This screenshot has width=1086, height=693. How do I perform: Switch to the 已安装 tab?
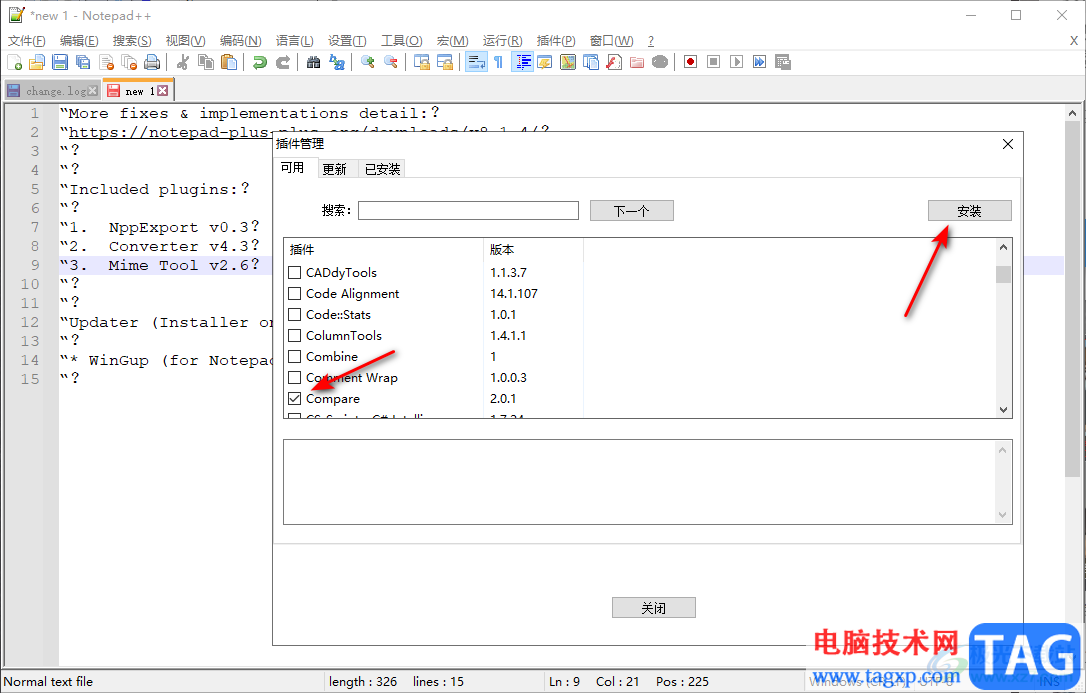[x=382, y=169]
